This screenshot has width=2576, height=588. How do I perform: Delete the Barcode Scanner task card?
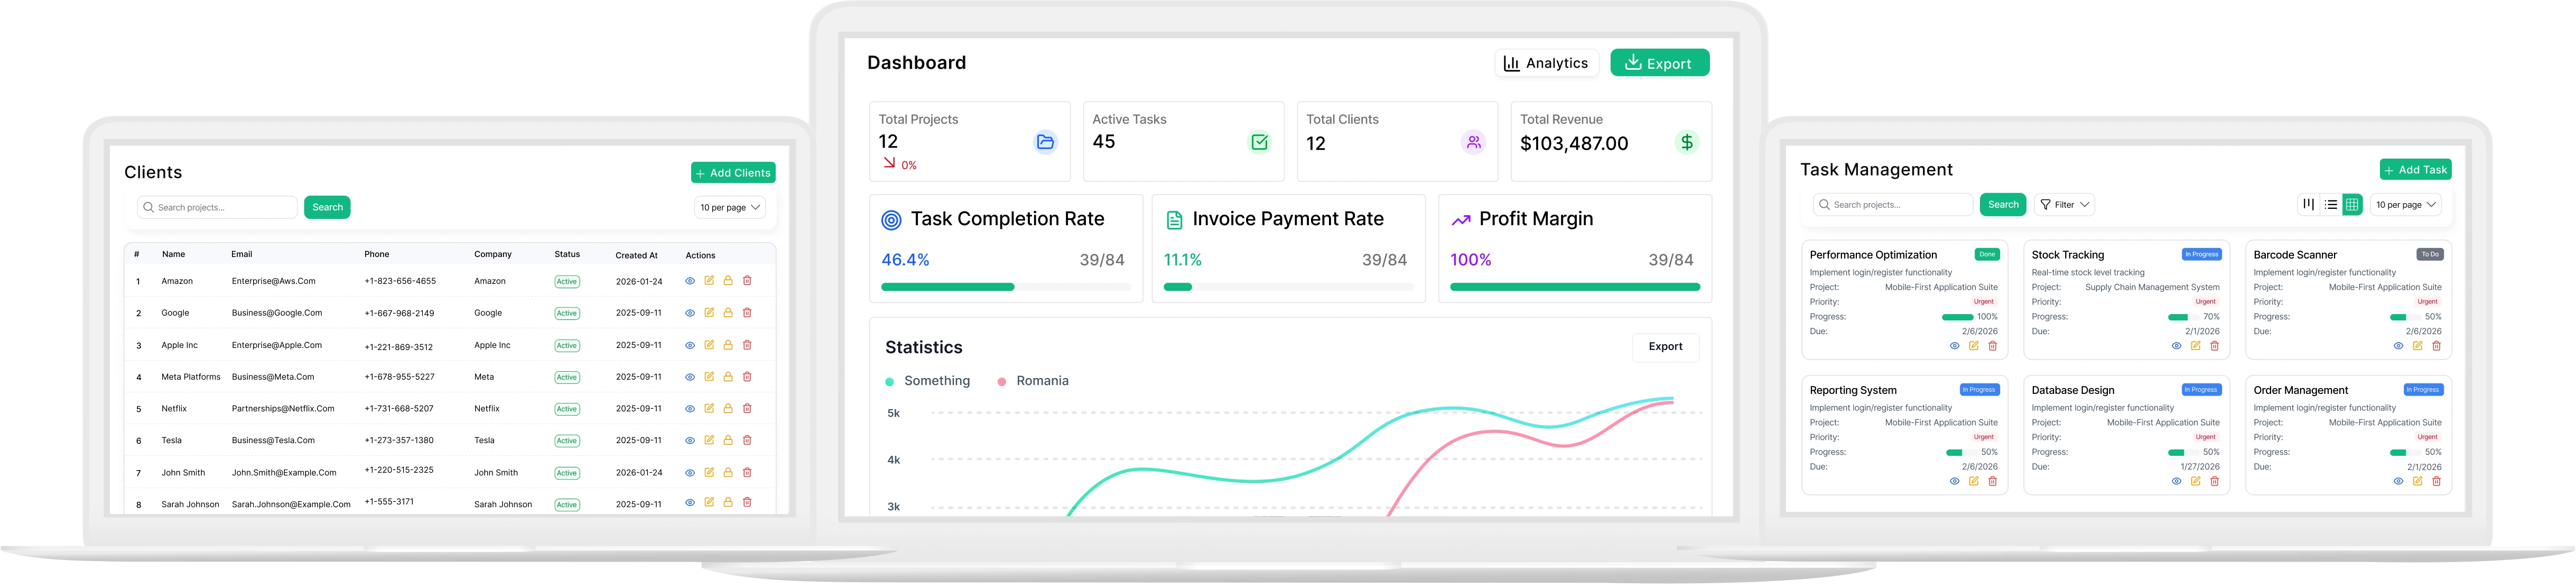(2437, 346)
